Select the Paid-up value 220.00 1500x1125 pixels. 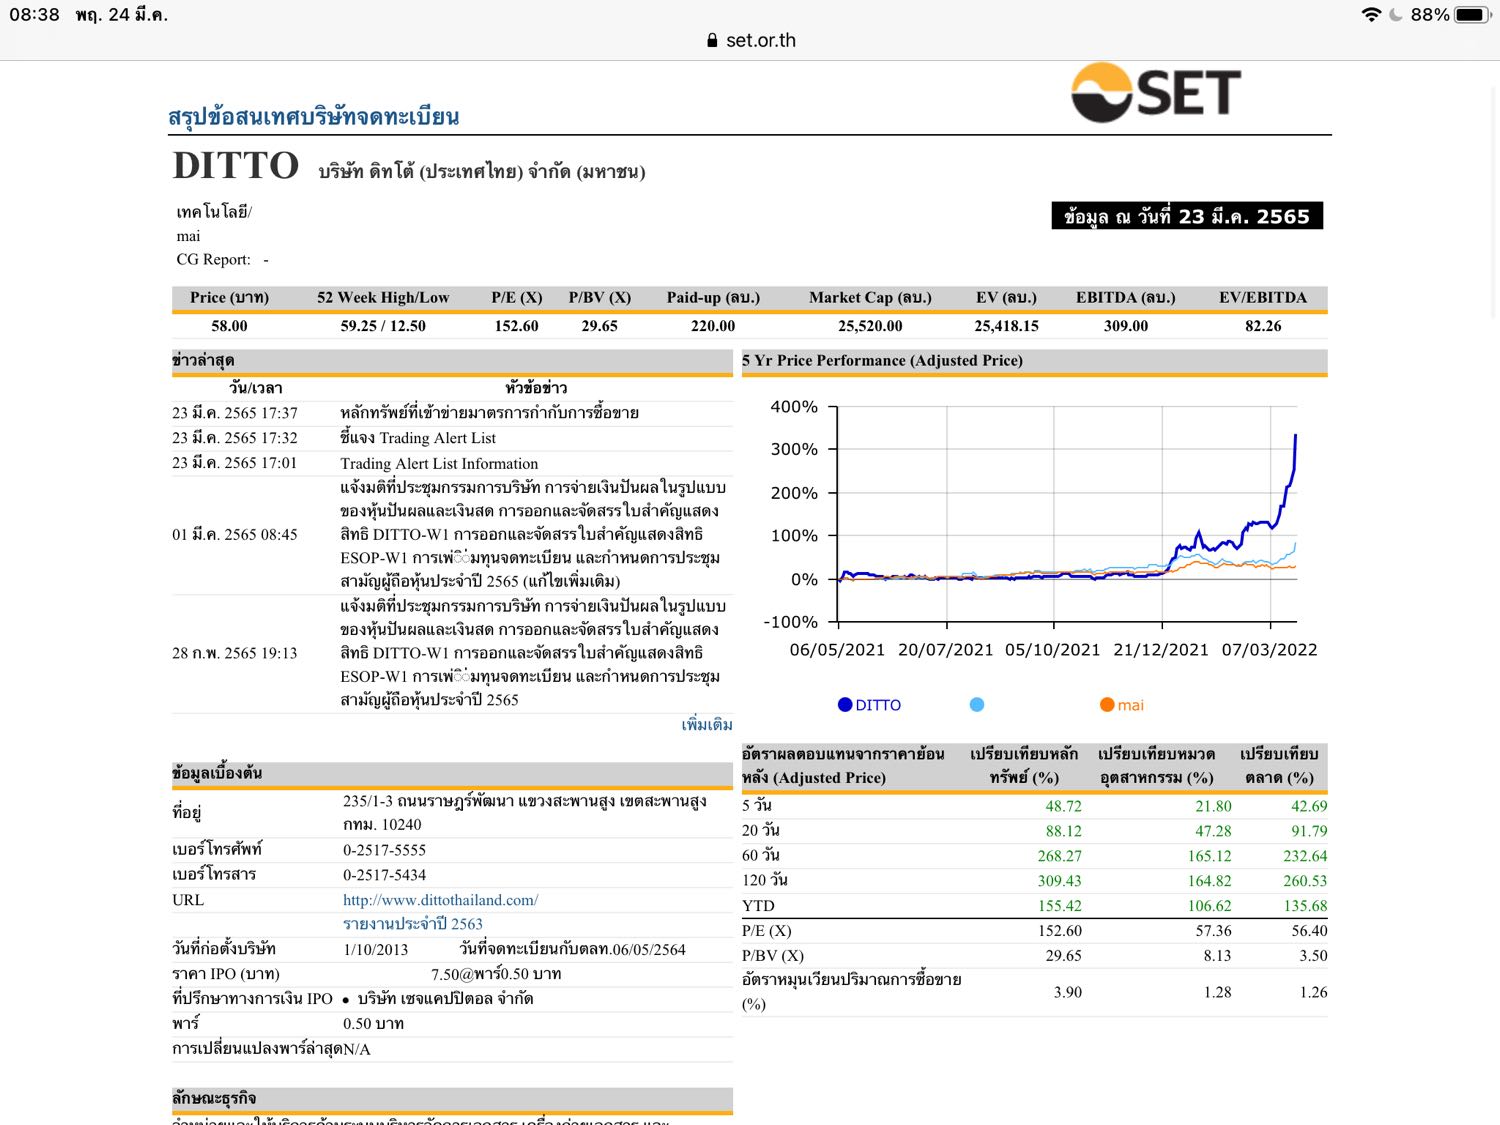(x=713, y=326)
